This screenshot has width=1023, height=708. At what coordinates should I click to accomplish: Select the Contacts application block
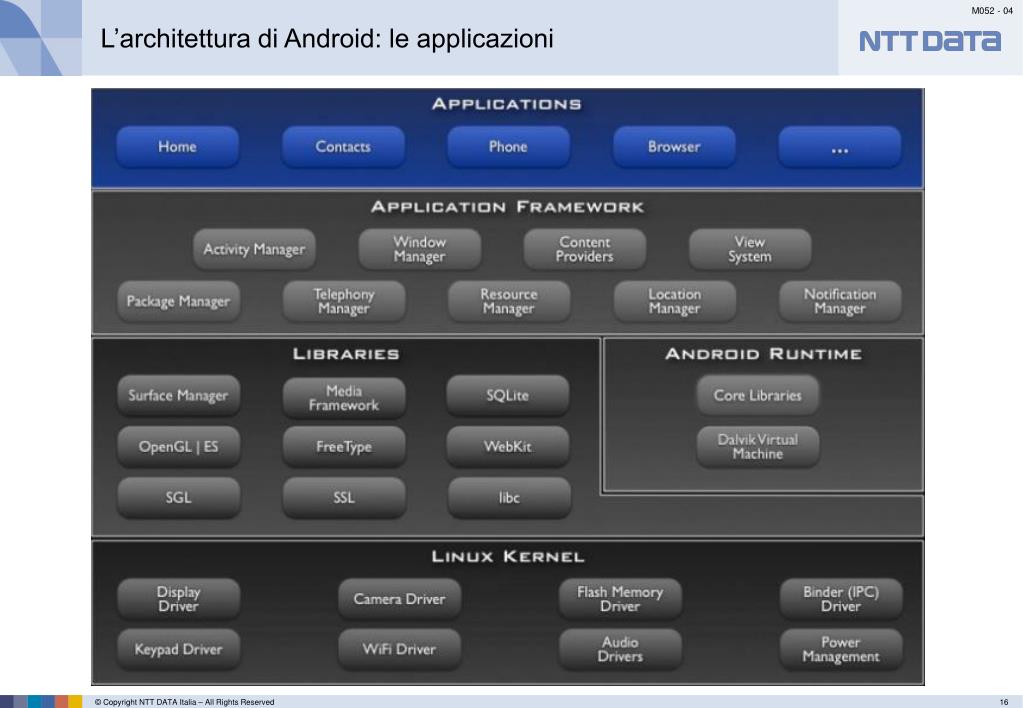[x=343, y=147]
